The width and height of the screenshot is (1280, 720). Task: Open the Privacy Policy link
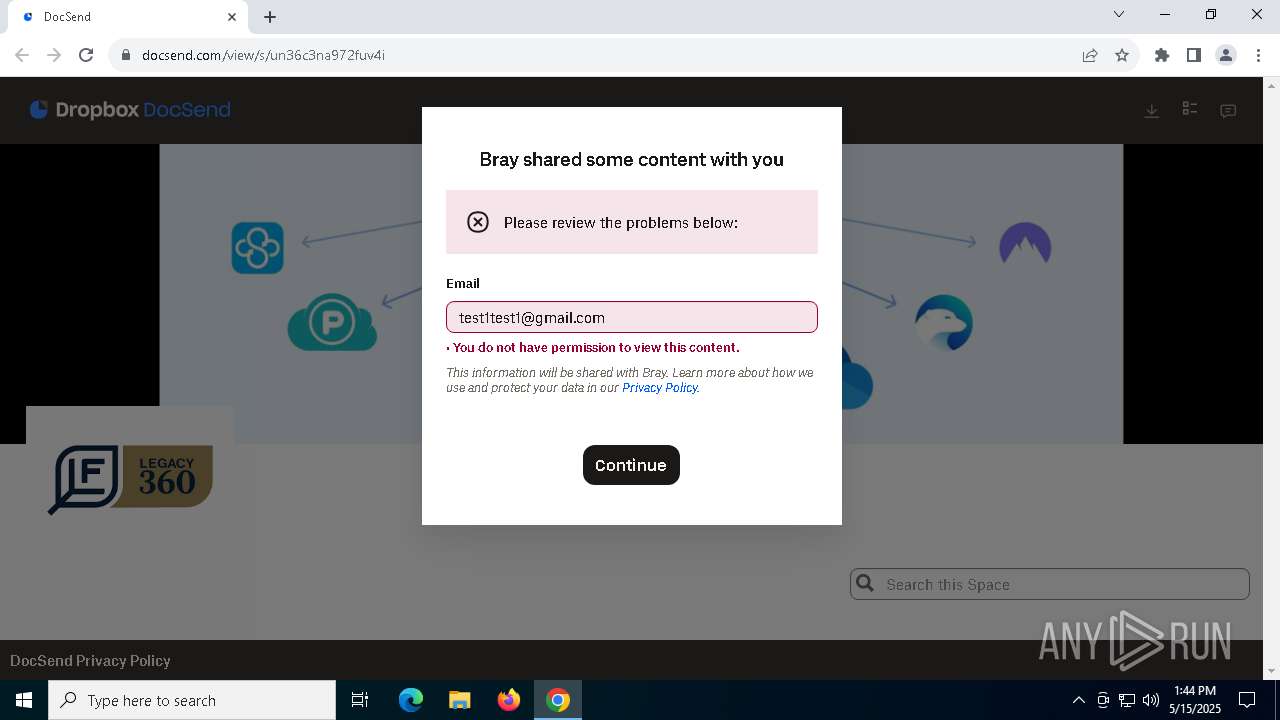[659, 388]
